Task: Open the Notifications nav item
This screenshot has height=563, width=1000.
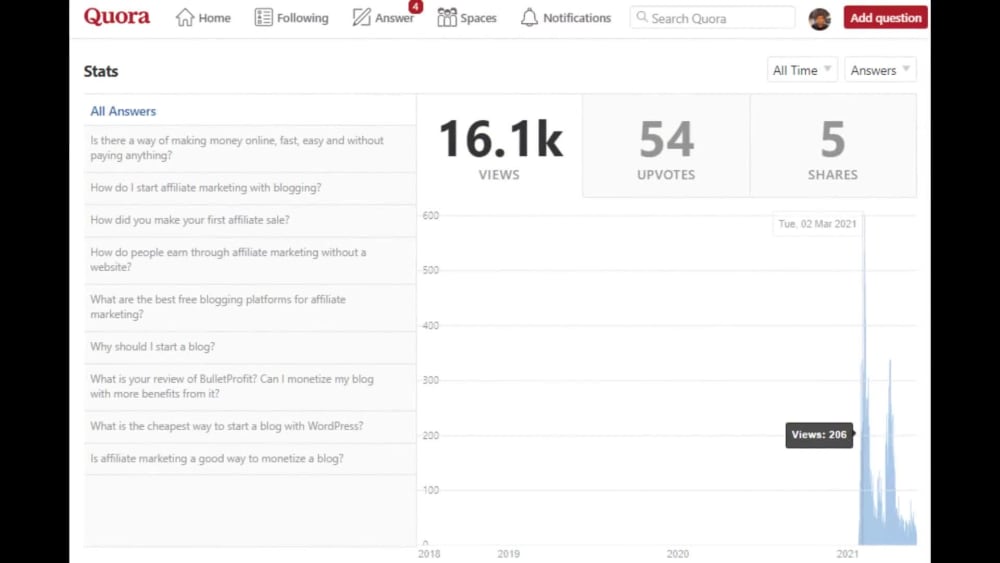Action: pyautogui.click(x=566, y=17)
